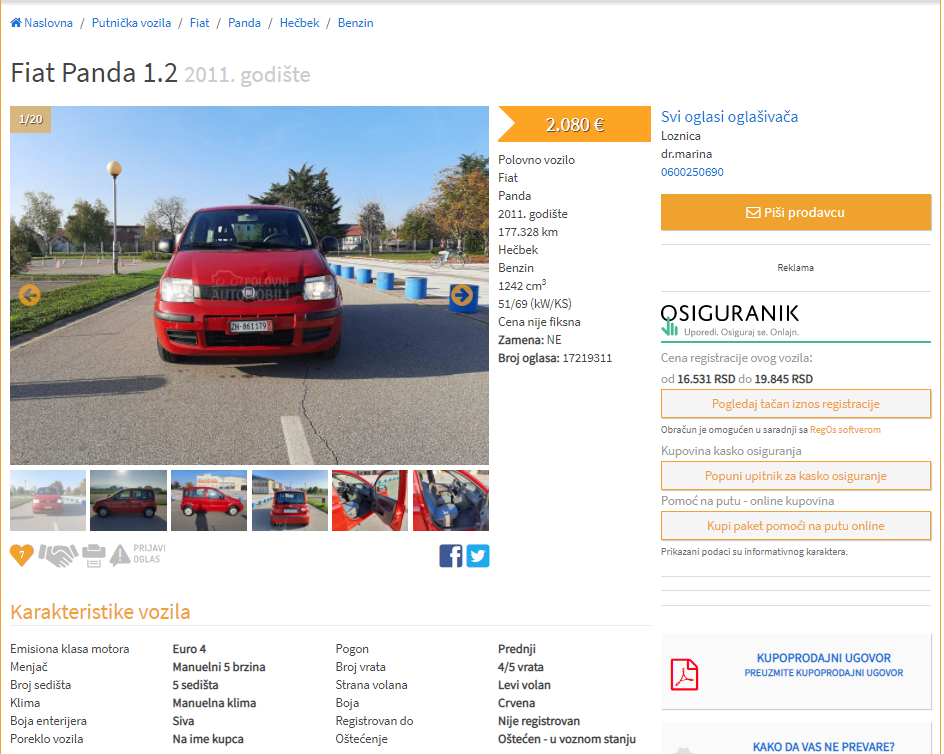
Task: Select second thumbnail showing car side view
Action: pyautogui.click(x=128, y=500)
